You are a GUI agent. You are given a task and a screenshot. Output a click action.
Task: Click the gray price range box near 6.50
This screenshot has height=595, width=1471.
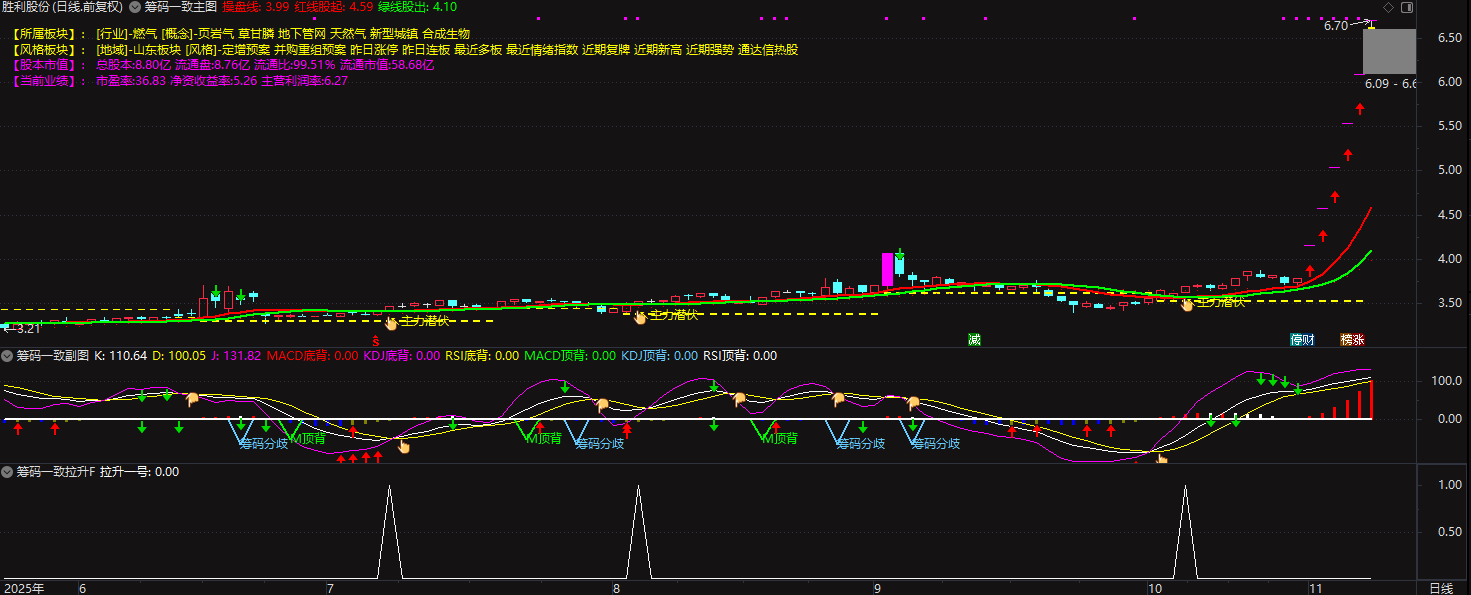1391,51
